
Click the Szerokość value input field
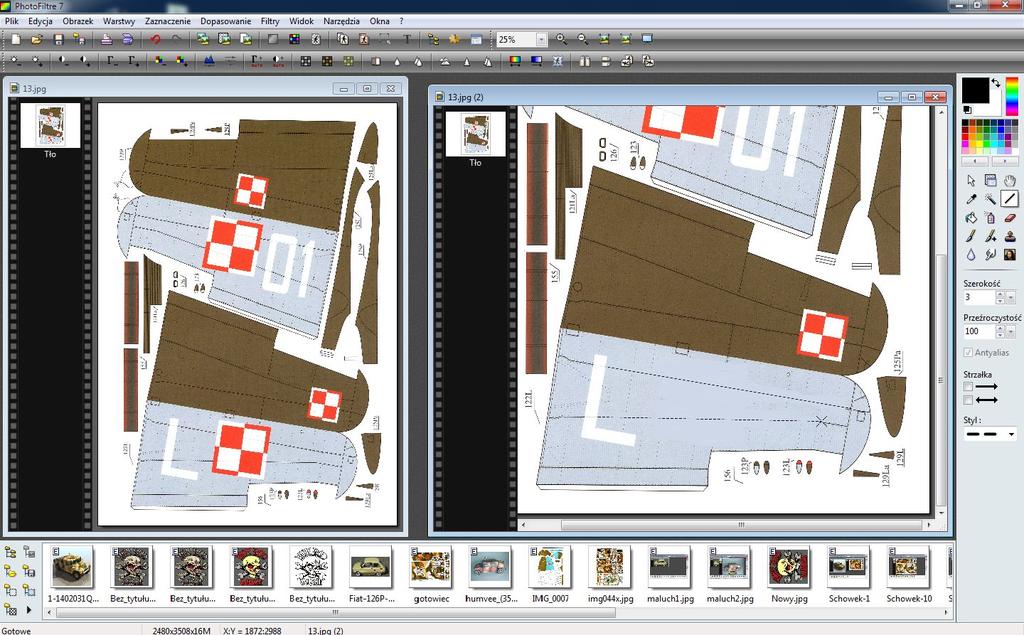979,297
